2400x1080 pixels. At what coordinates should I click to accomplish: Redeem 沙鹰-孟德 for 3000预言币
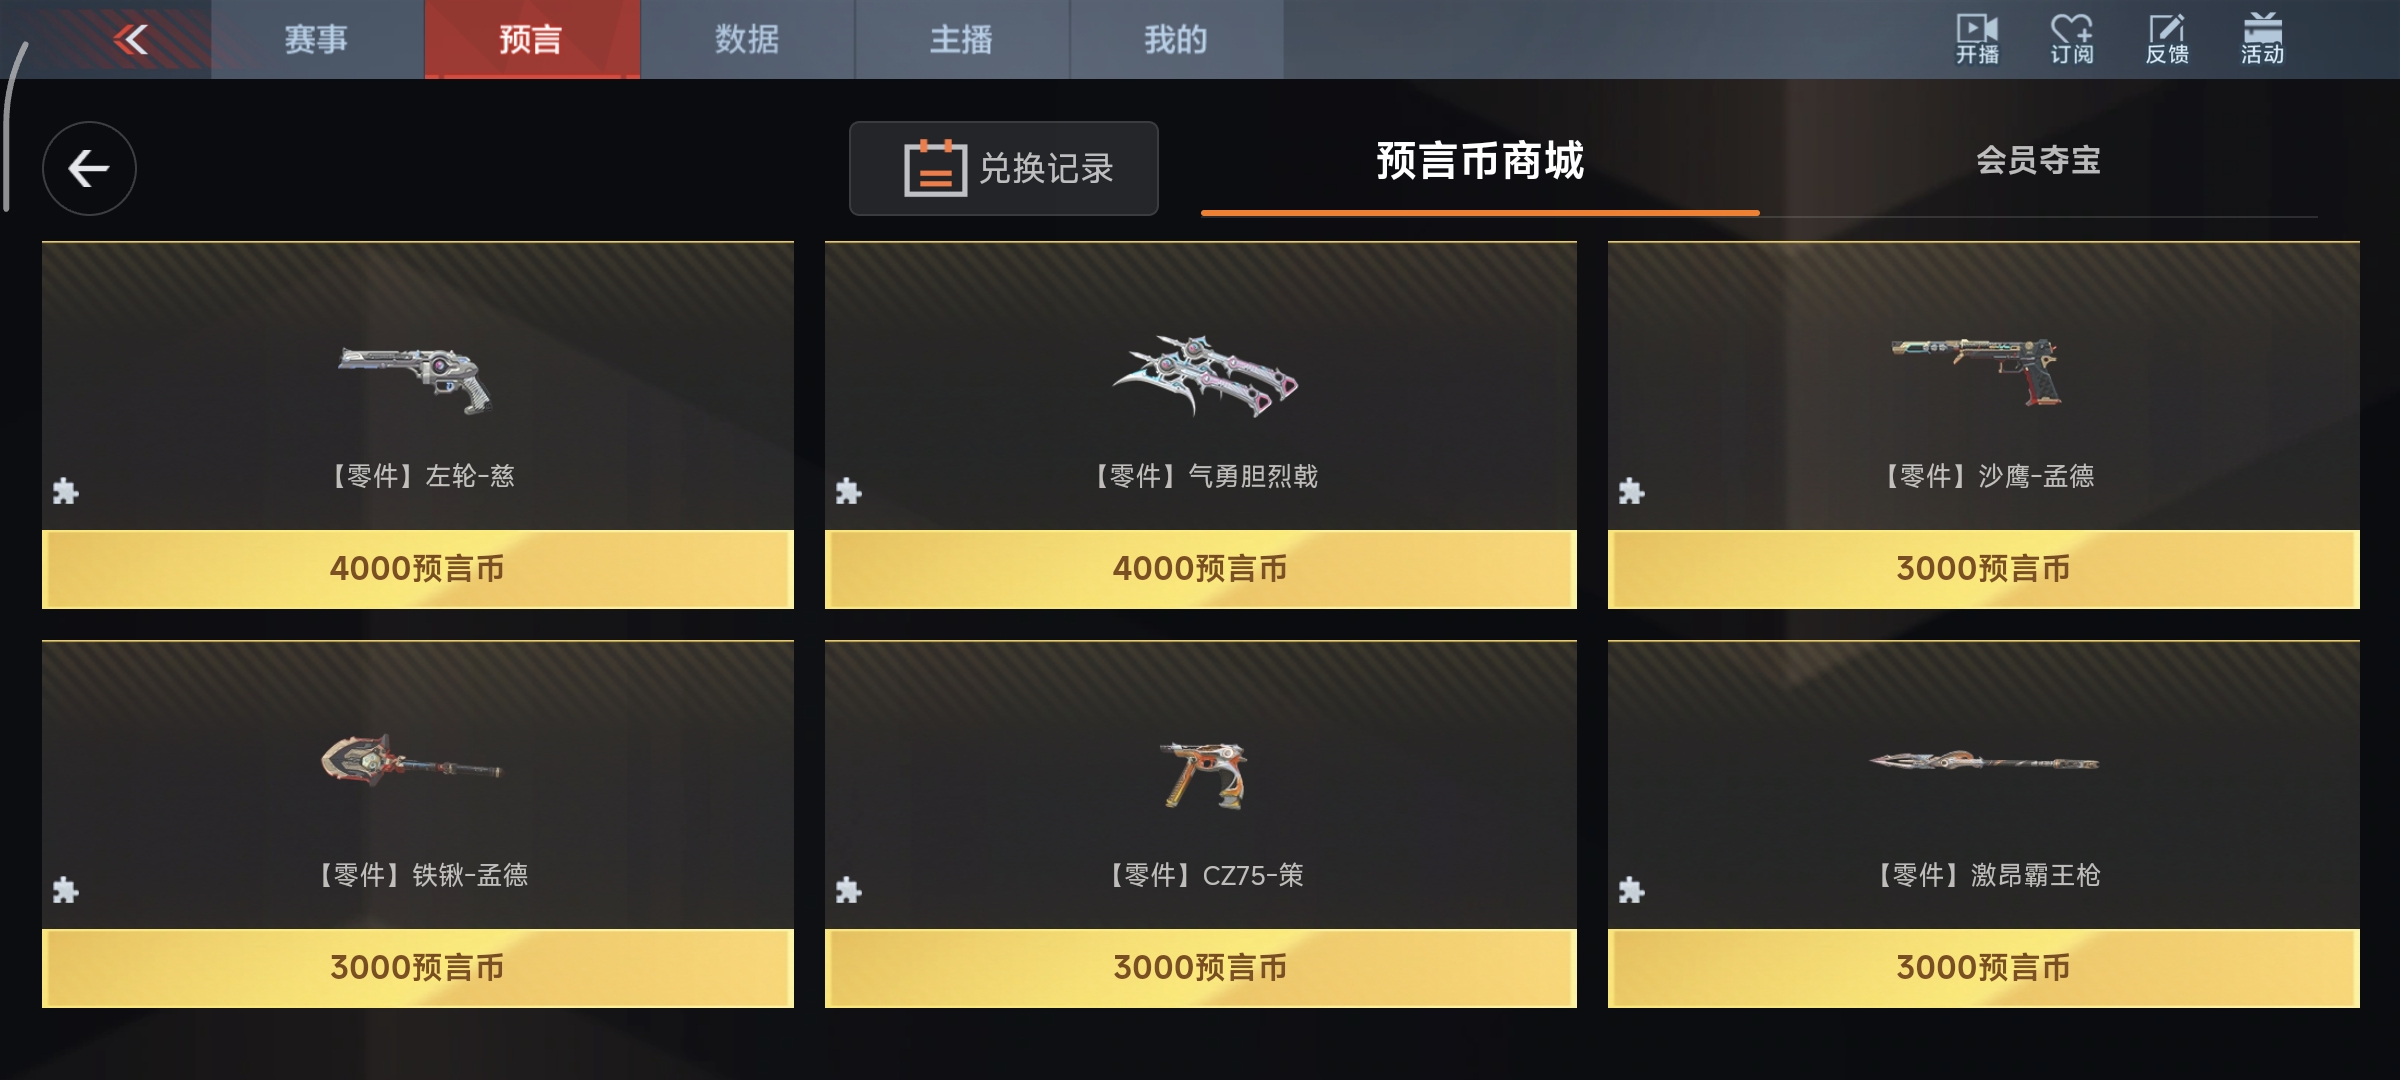pyautogui.click(x=1984, y=569)
